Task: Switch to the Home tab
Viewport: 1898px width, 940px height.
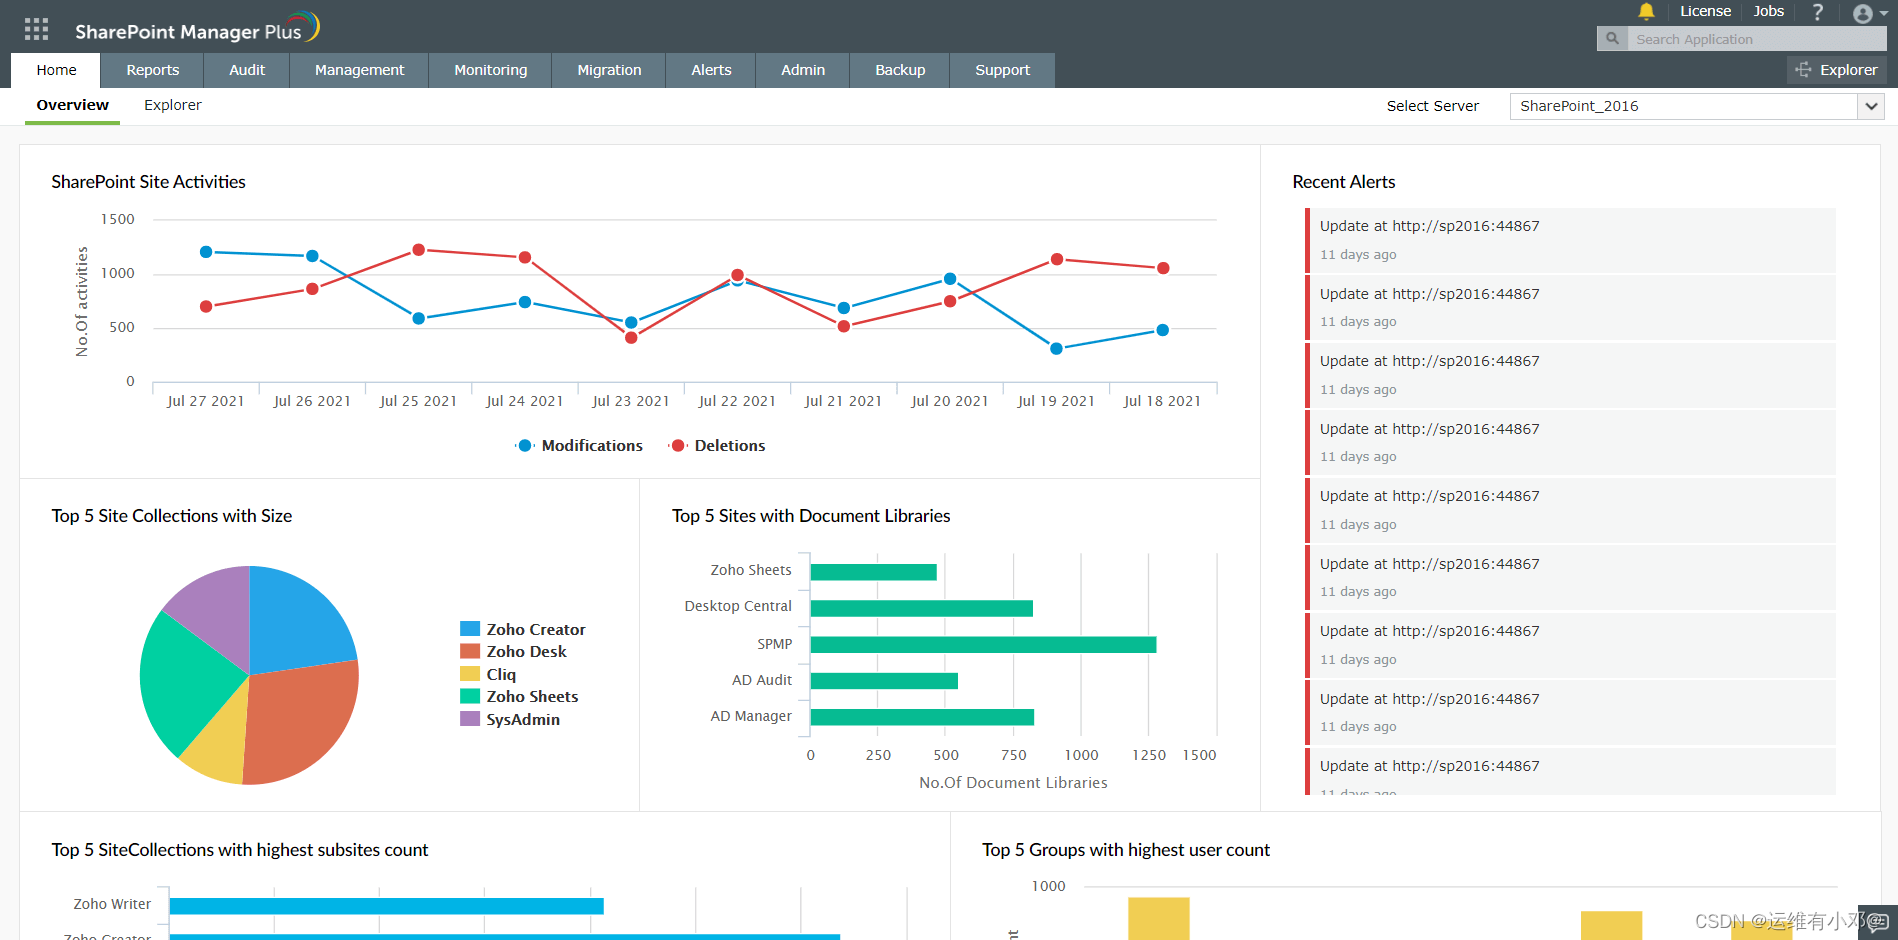Action: [56, 70]
